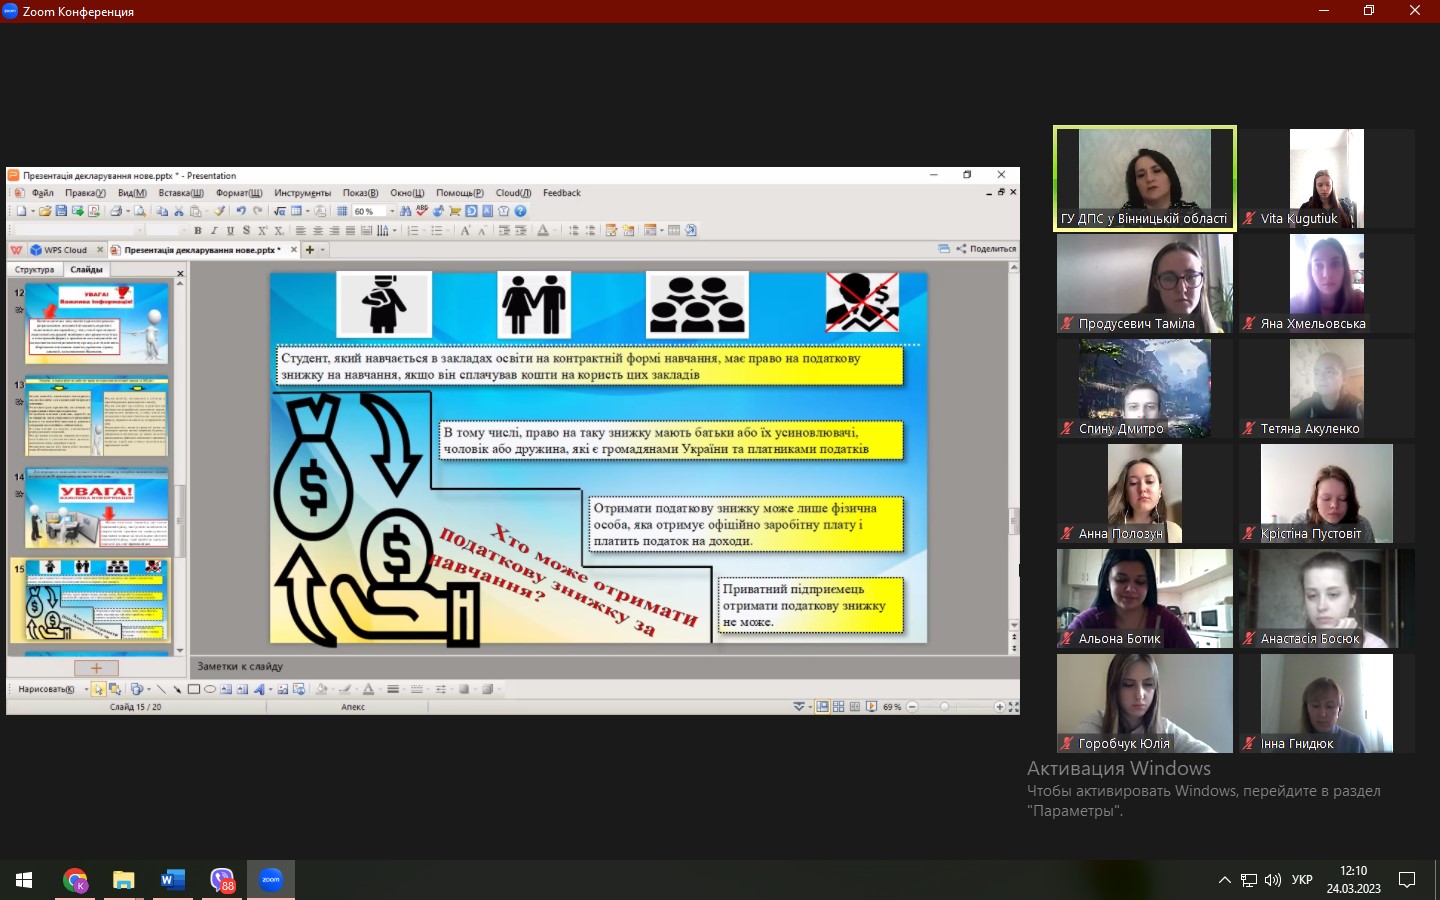Viewport: 1440px width, 900px height.
Task: Click the zoom slider at 69%
Action: pos(944,707)
